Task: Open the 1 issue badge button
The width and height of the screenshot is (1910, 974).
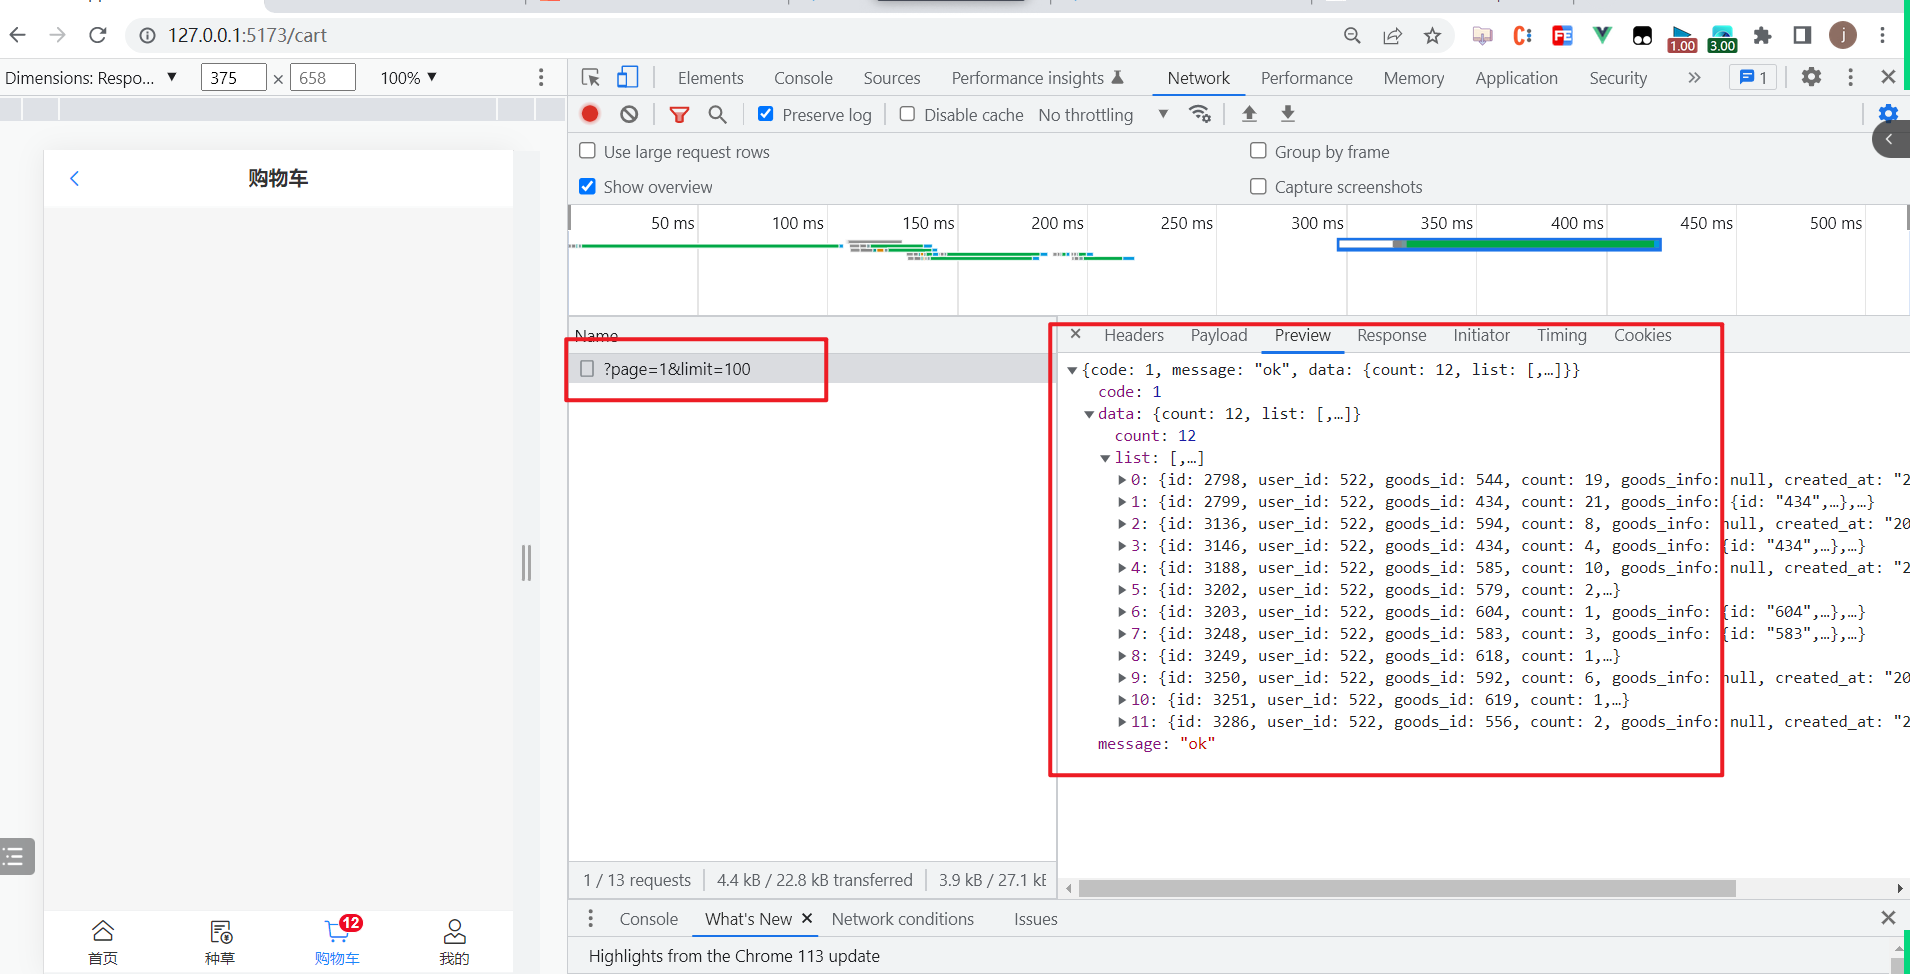Action: (1753, 77)
